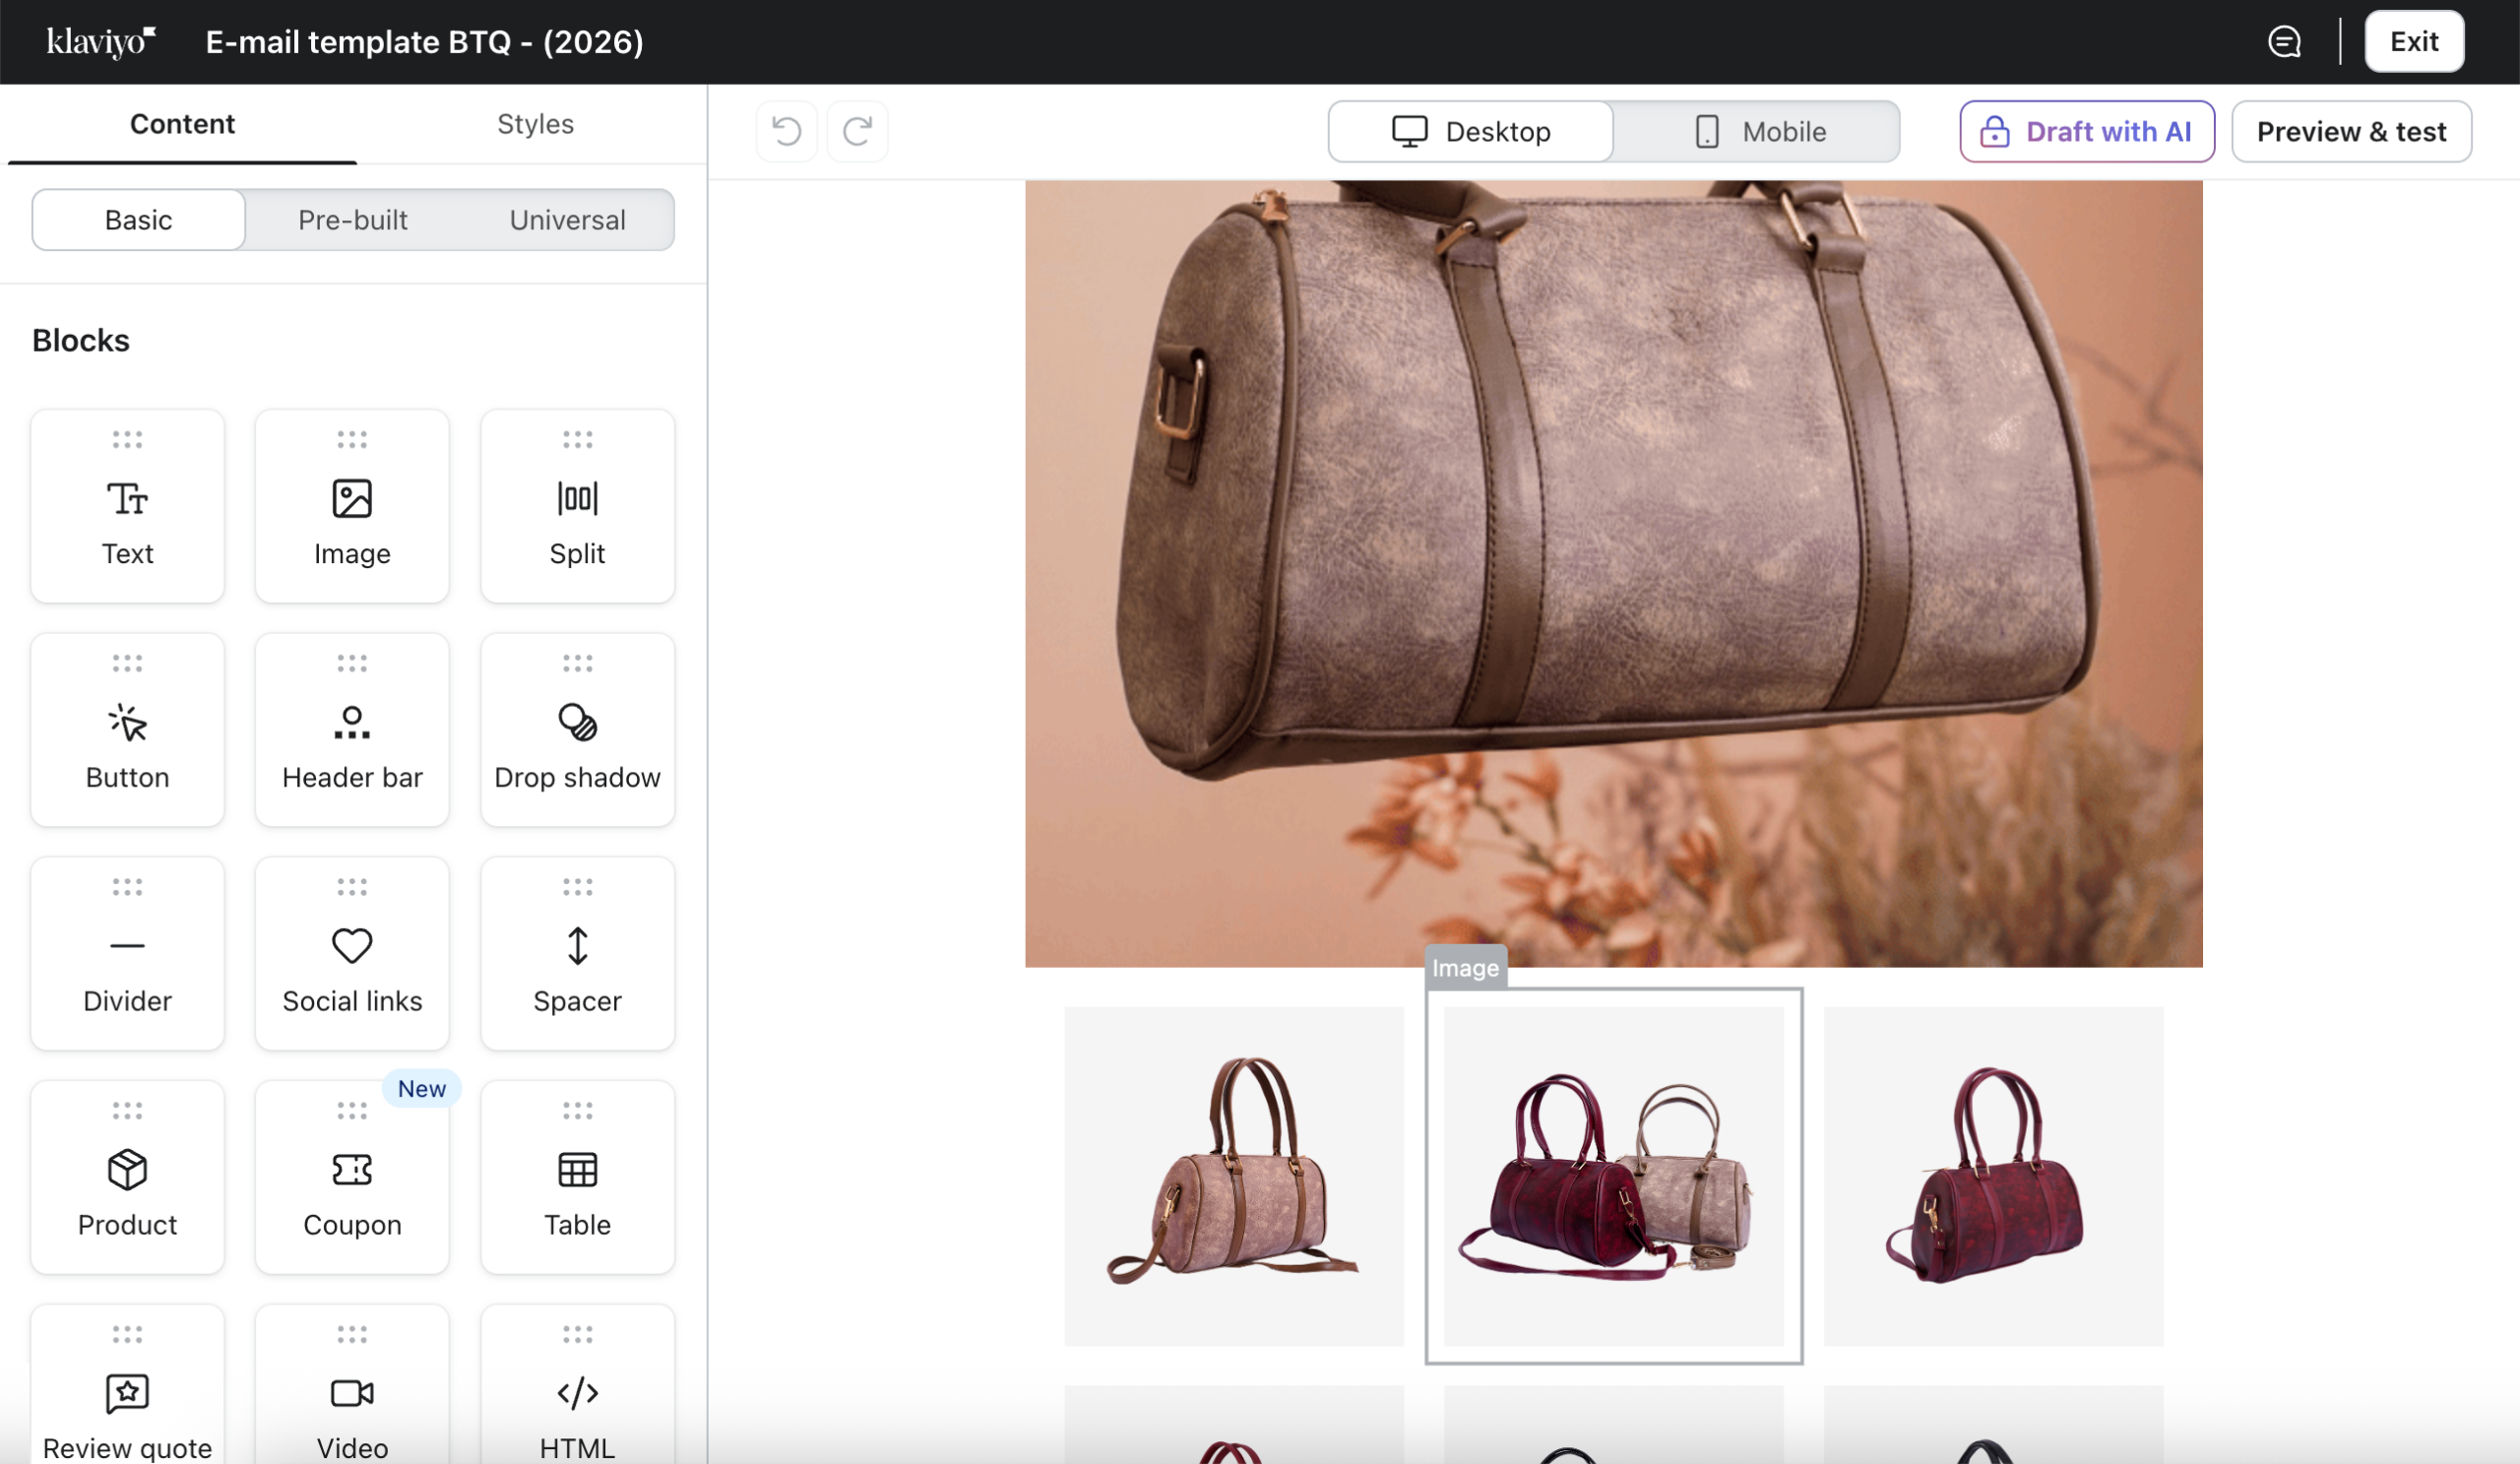The height and width of the screenshot is (1464, 2520).
Task: Select the Header bar block icon
Action: click(x=352, y=722)
